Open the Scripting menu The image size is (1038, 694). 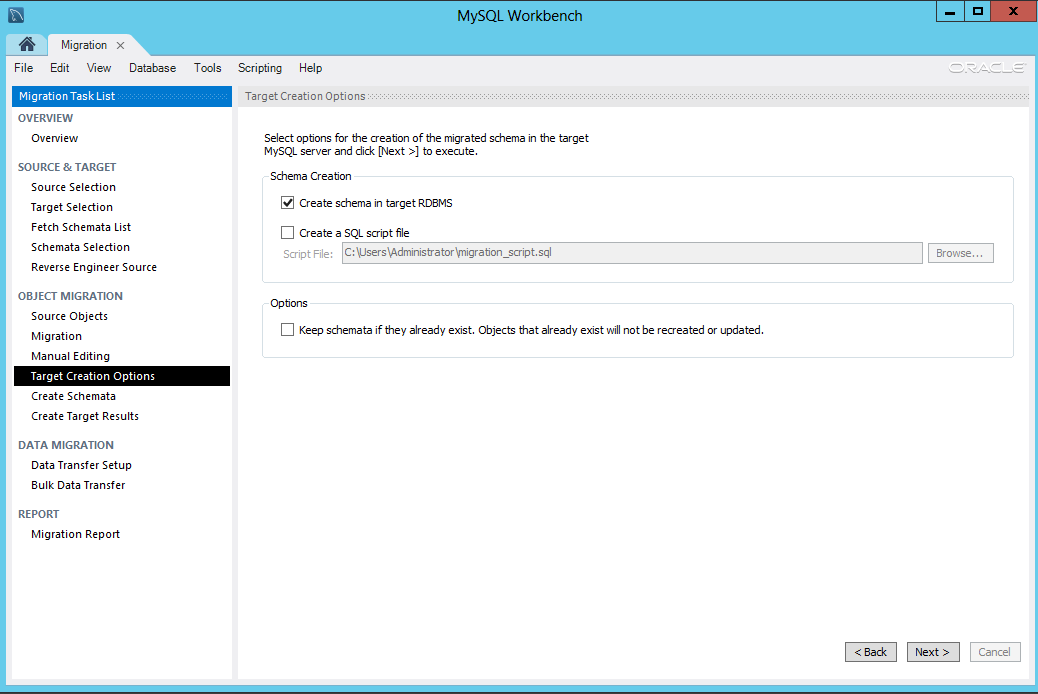(x=260, y=68)
